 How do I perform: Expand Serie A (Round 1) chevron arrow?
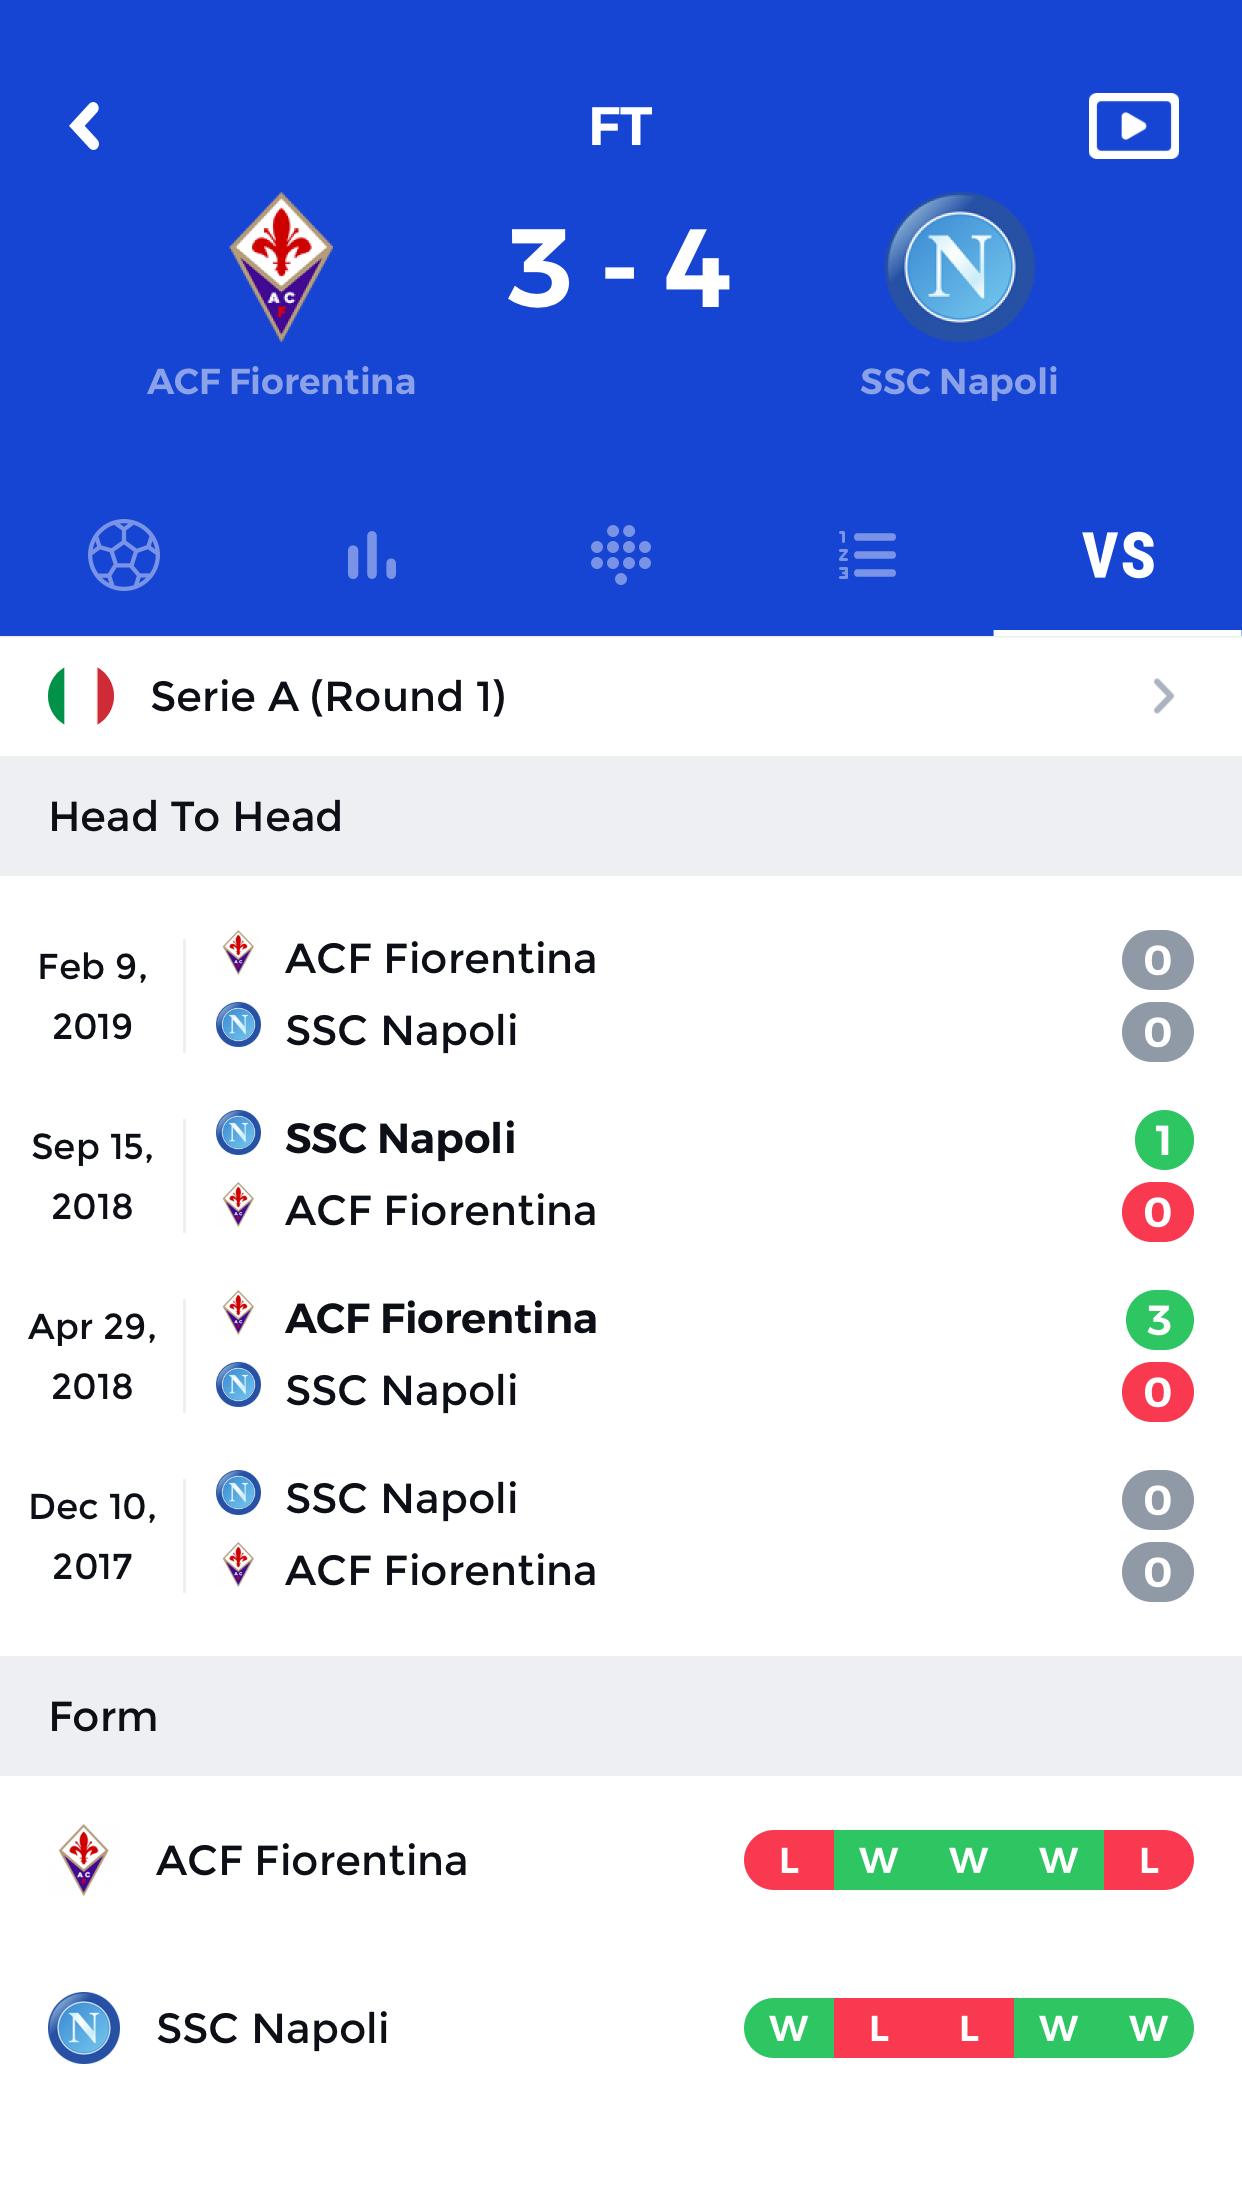[x=1163, y=696]
